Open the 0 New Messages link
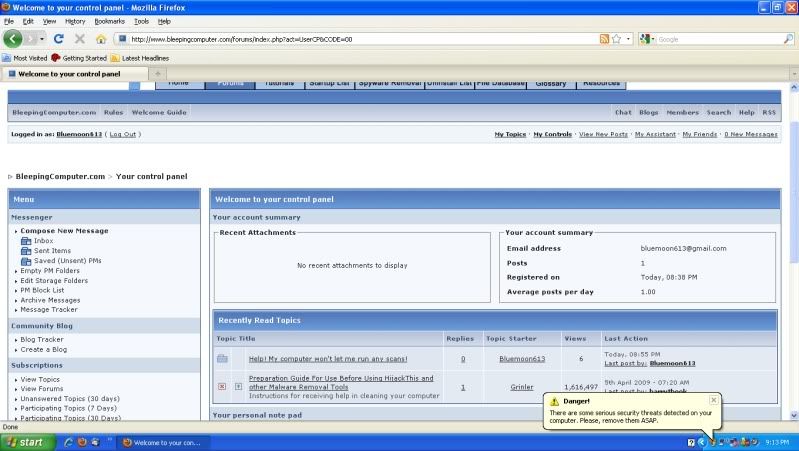Viewport: 799px width, 451px height. tap(751, 135)
